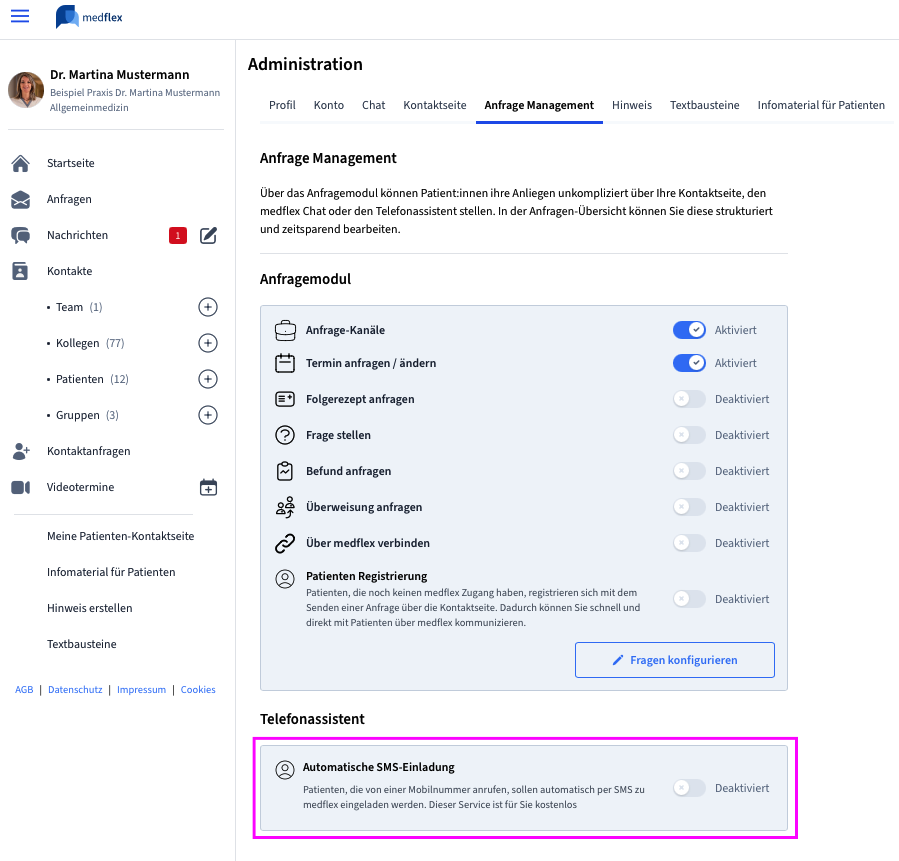Add a new Kollegen contact with plus icon
899x861 pixels.
point(208,343)
